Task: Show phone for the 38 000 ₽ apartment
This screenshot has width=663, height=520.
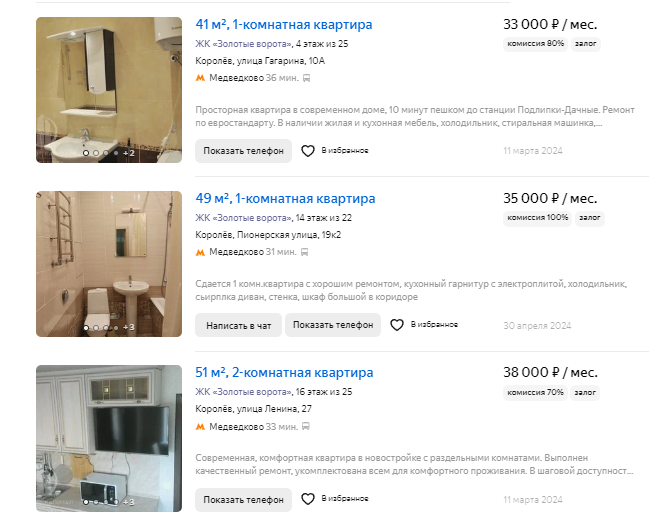Action: point(244,500)
